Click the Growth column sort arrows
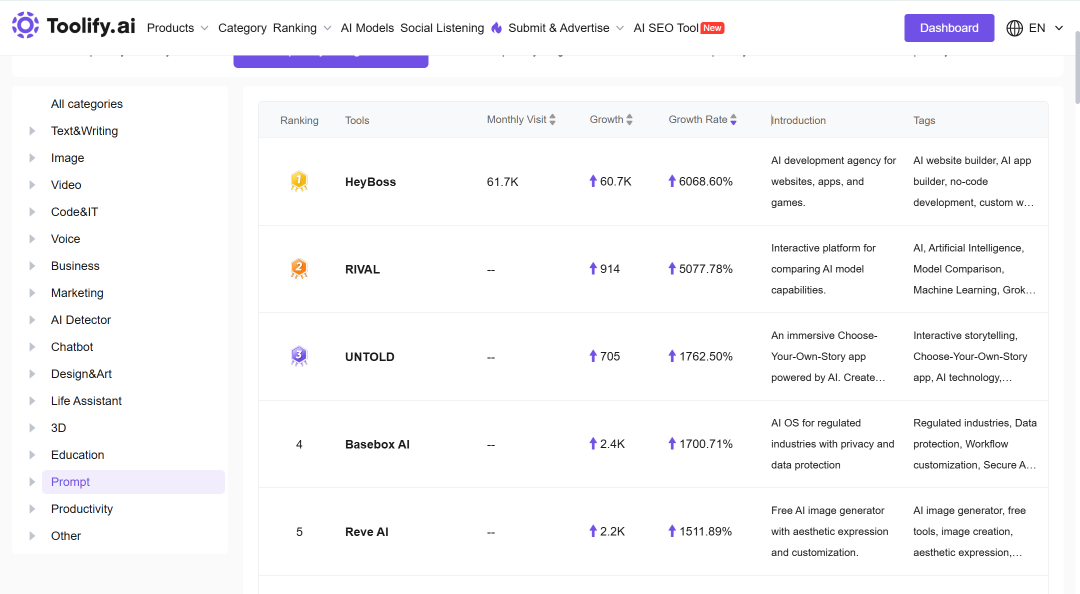 (x=630, y=120)
